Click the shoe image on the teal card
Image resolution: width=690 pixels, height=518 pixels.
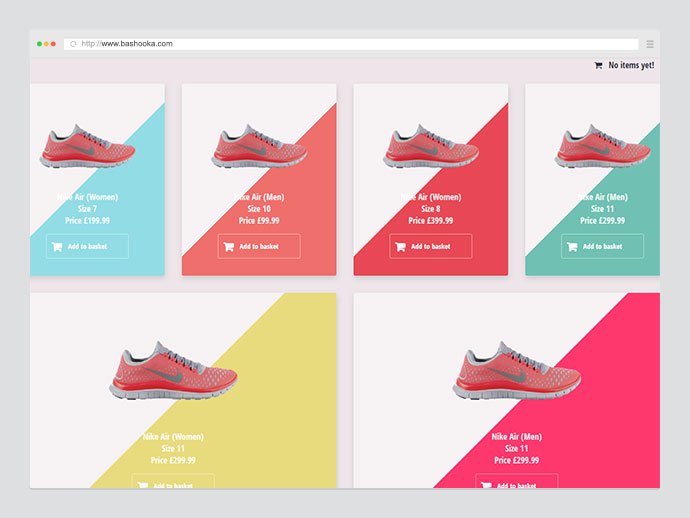[x=602, y=147]
